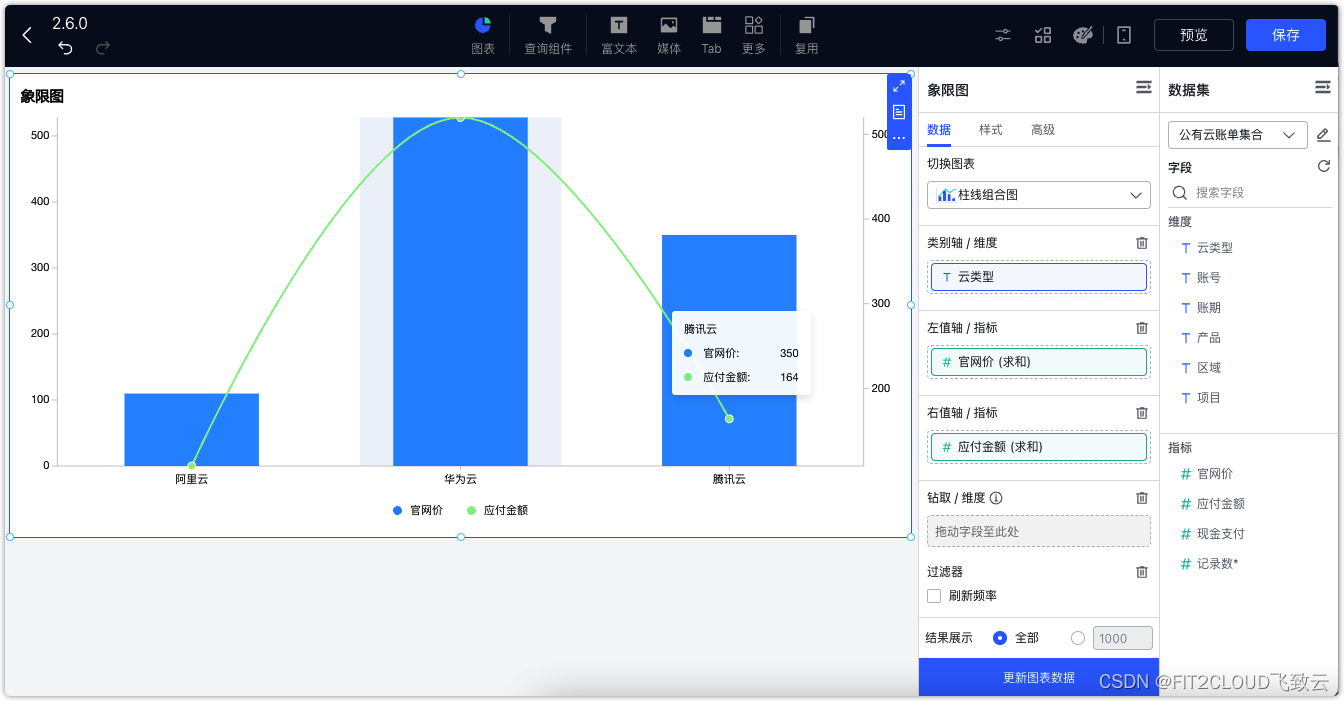Viewport: 1344px width, 701px height.
Task: Select the 全部 results radio button
Action: pos(1000,638)
